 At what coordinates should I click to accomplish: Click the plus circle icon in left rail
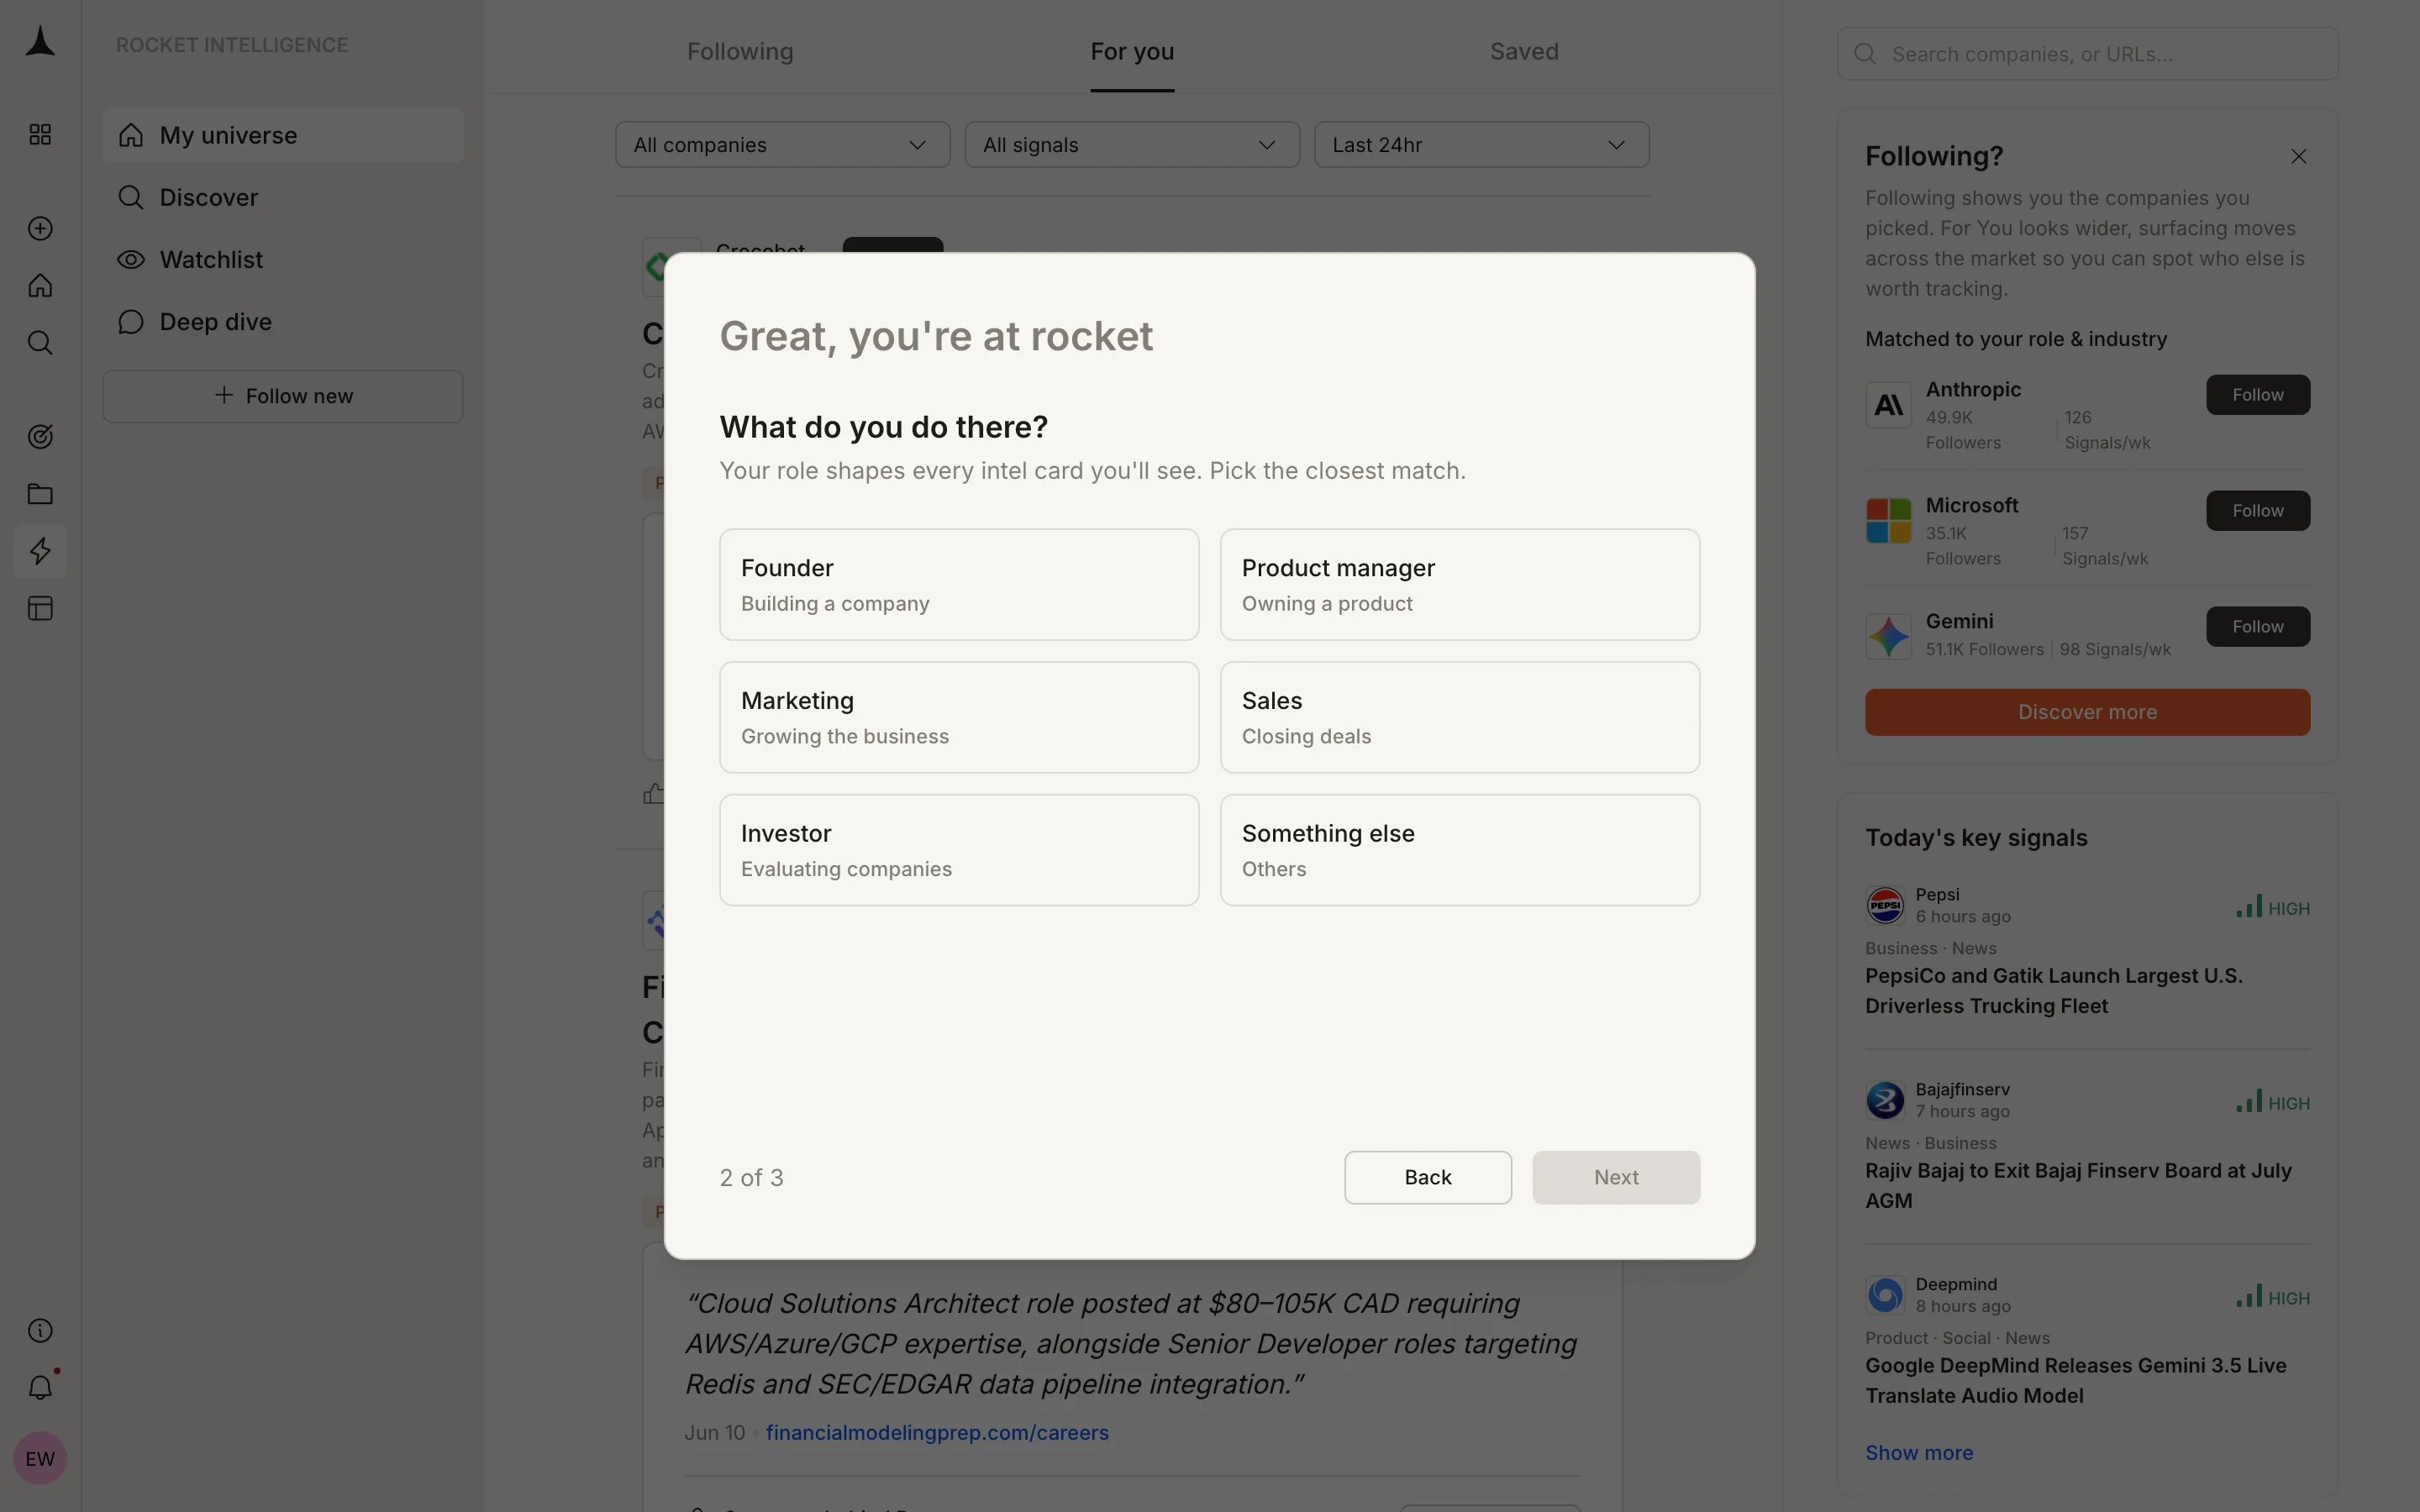[40, 228]
